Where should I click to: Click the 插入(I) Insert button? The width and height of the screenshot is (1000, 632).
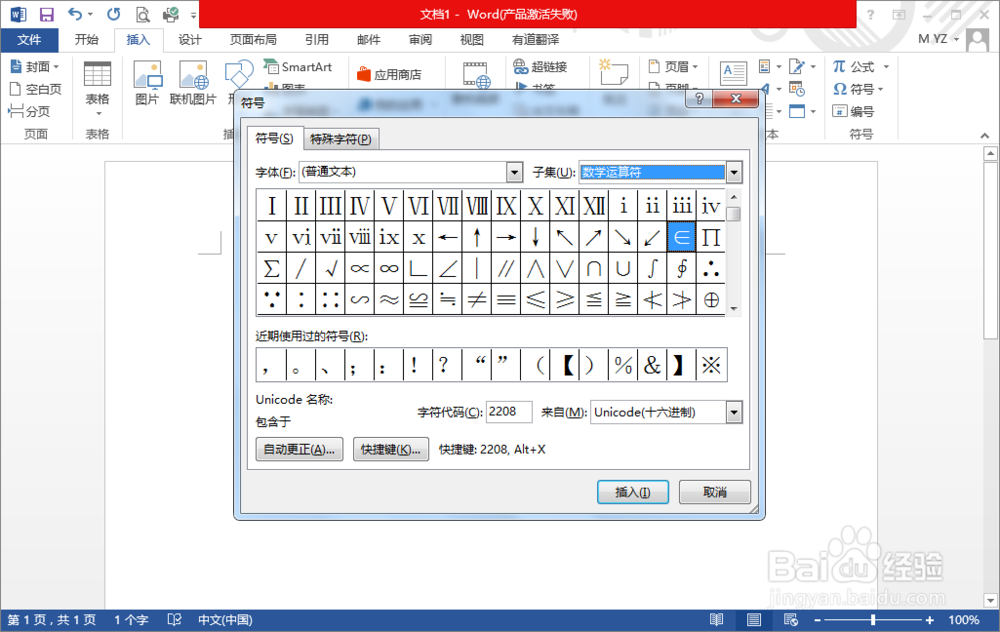[633, 492]
